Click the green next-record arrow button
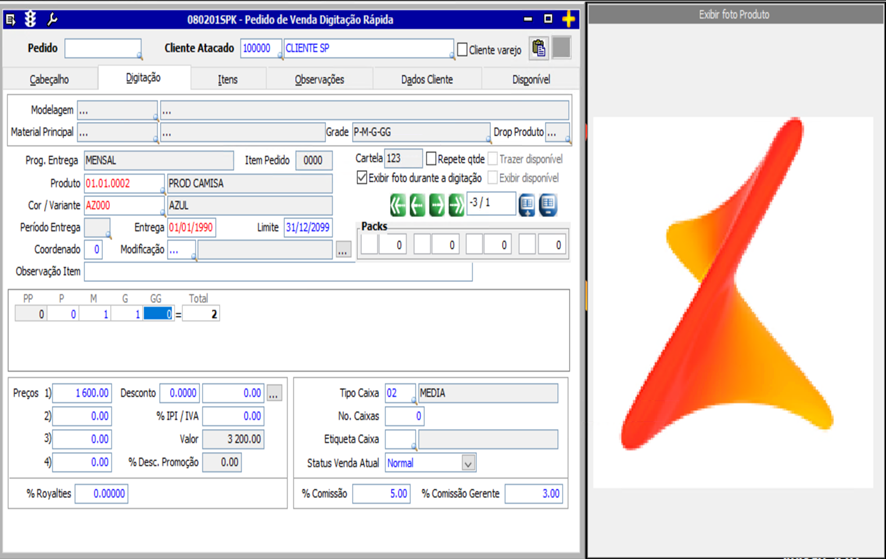 point(437,205)
